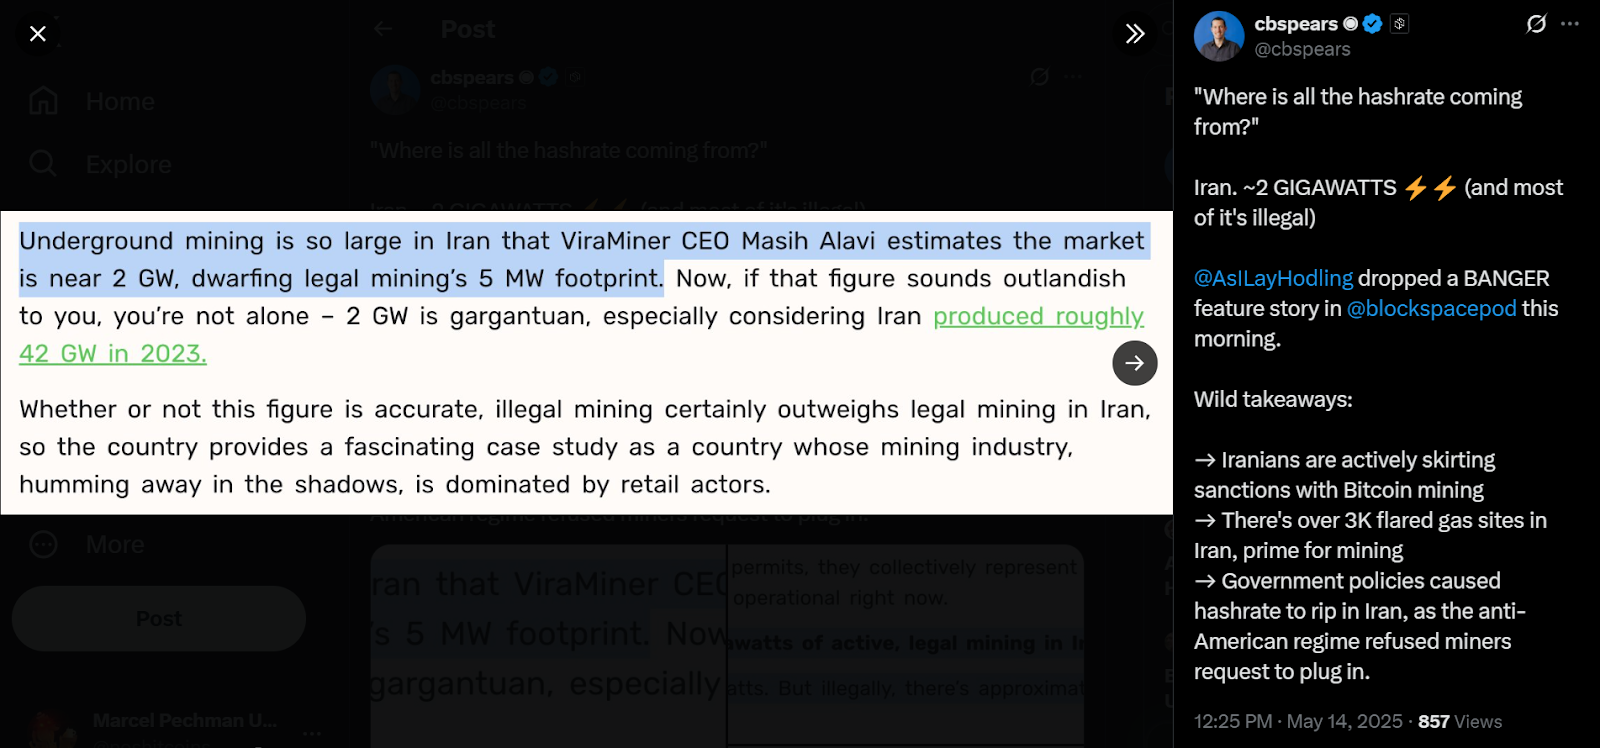
Task: Collapse the post side panel using double chevron
Action: pos(1134,34)
